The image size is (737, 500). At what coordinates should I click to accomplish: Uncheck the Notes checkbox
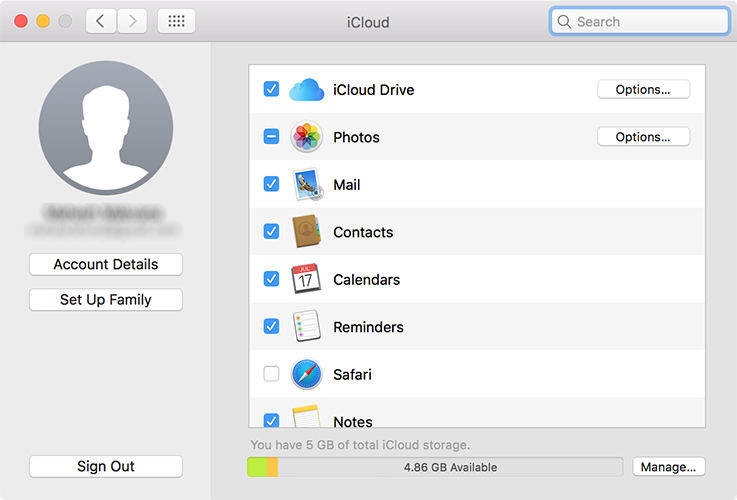tap(271, 420)
